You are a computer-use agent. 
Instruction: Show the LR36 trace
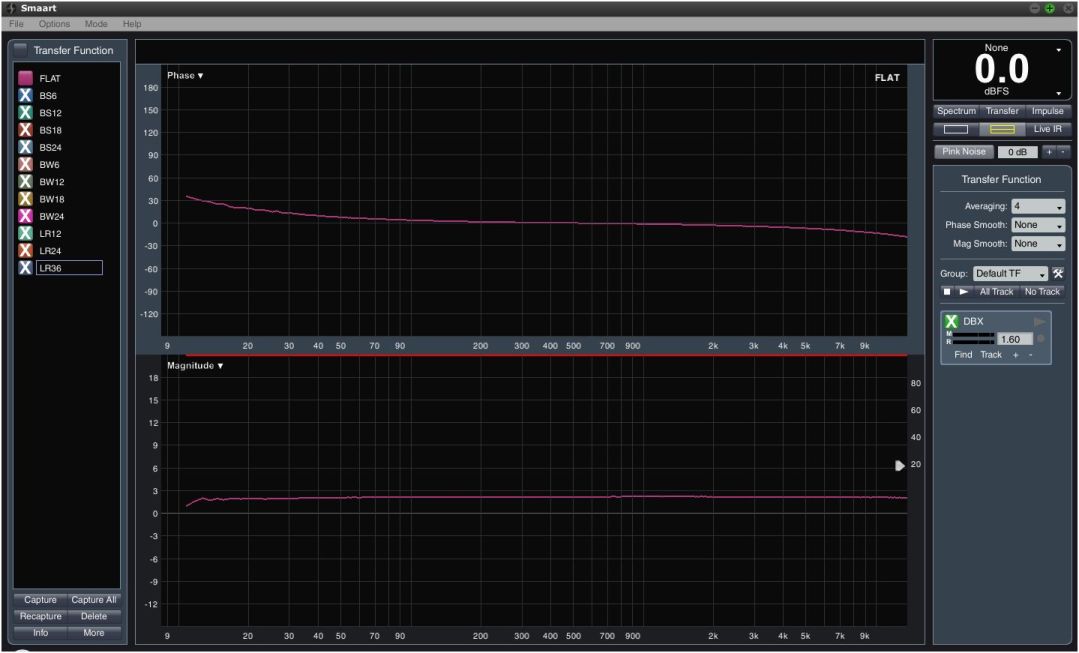(25, 268)
